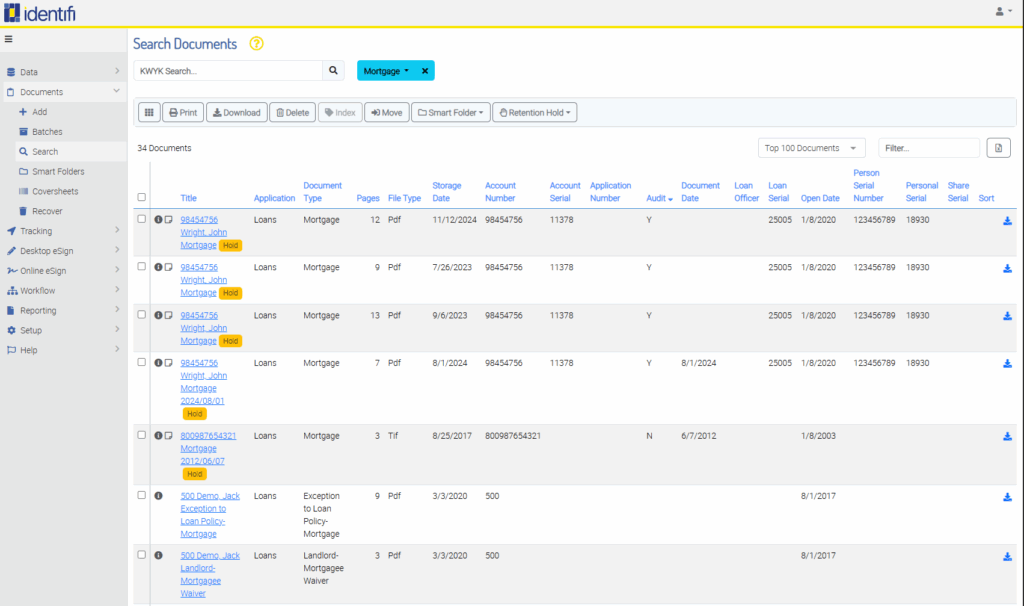Open info icon for the Tif document
The image size is (1024, 606).
pos(158,436)
